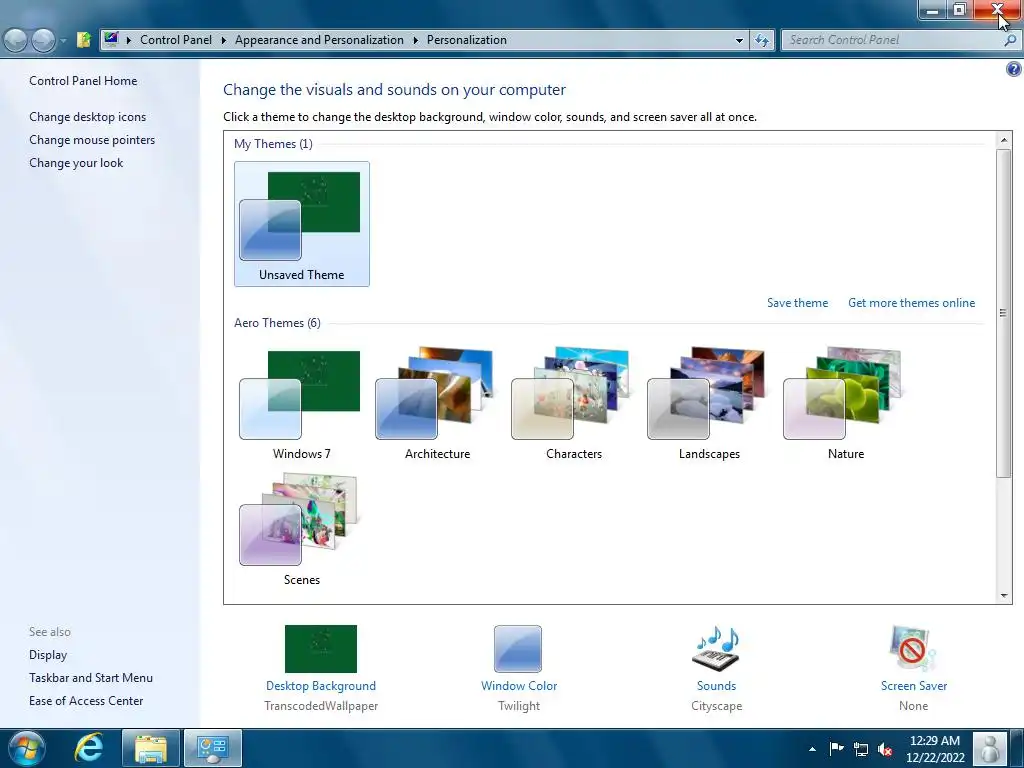Open Change your look link
This screenshot has height=768, width=1024.
tap(76, 163)
